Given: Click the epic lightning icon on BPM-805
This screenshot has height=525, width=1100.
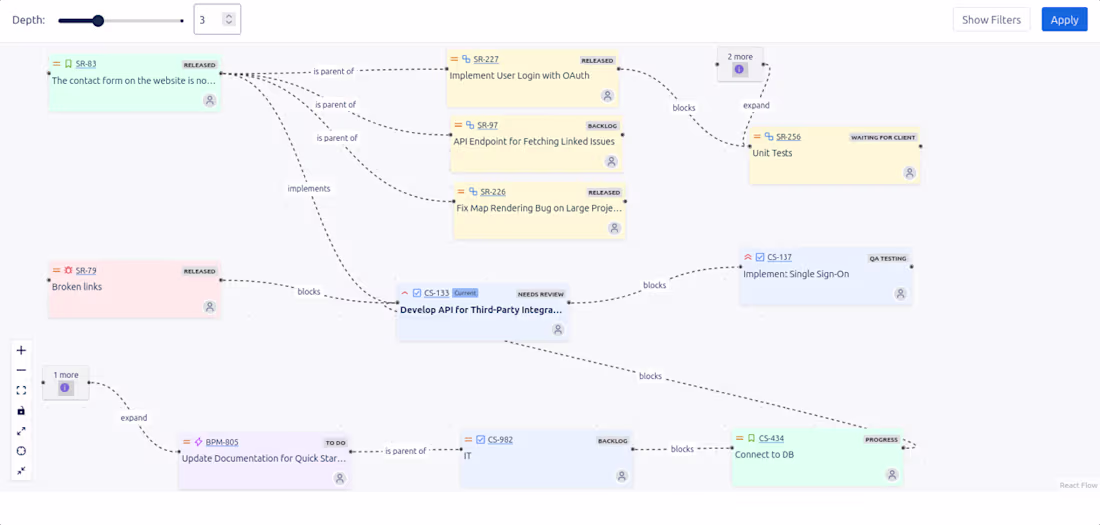Looking at the screenshot, I should tap(199, 442).
